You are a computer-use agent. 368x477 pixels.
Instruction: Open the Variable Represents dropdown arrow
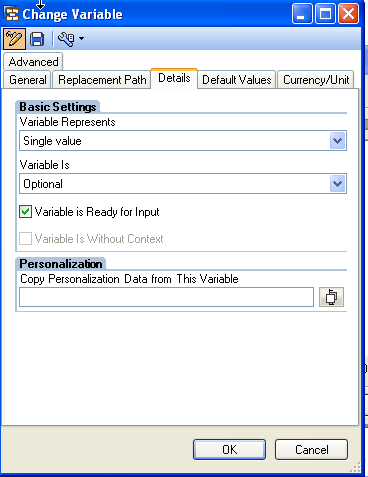[x=338, y=141]
